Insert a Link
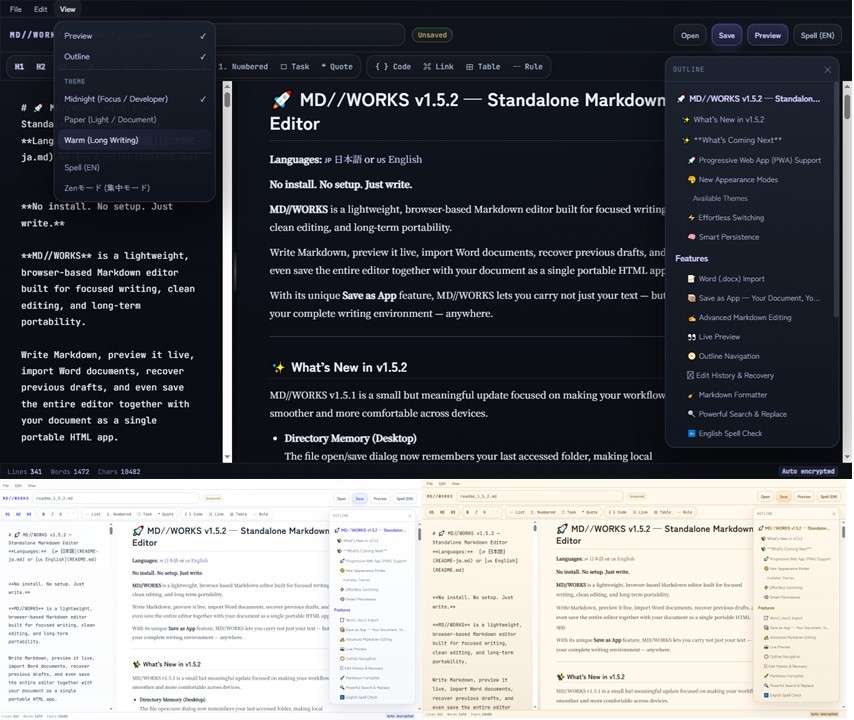The image size is (854, 720). point(438,66)
